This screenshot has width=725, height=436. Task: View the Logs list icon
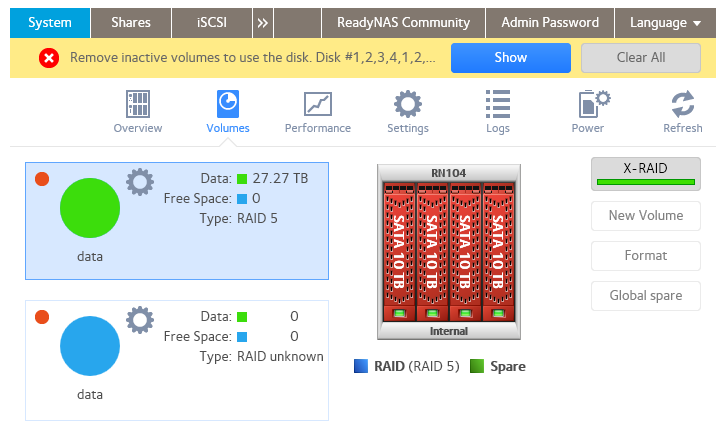click(x=498, y=104)
